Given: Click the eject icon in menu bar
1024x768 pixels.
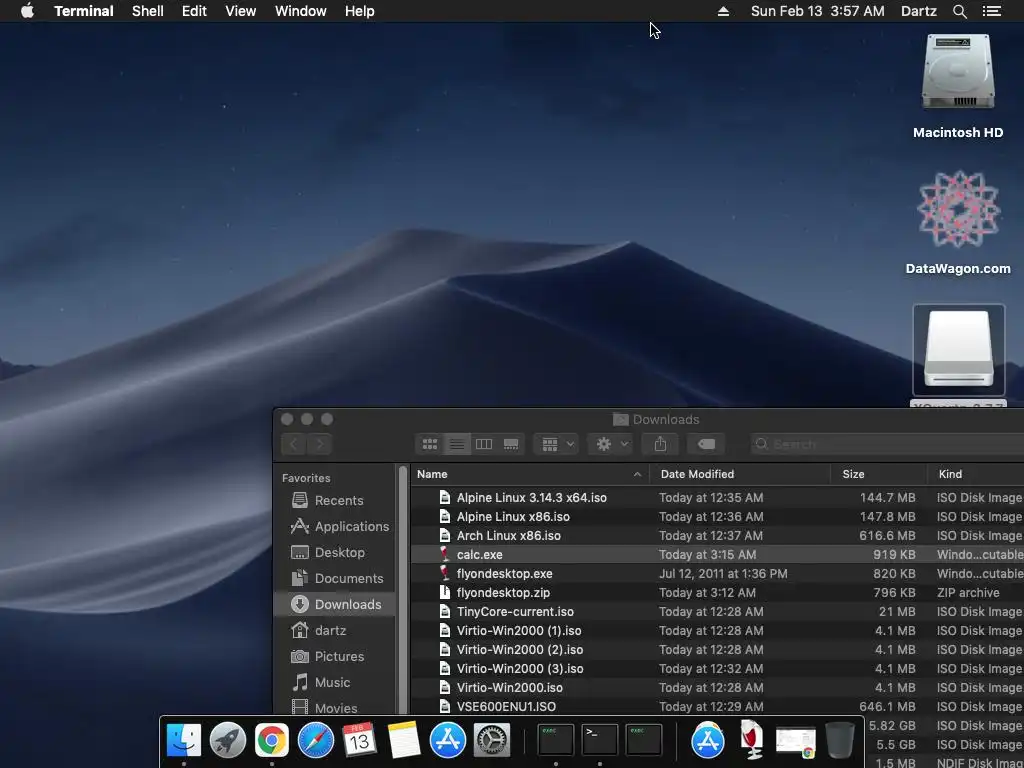Looking at the screenshot, I should coord(723,11).
